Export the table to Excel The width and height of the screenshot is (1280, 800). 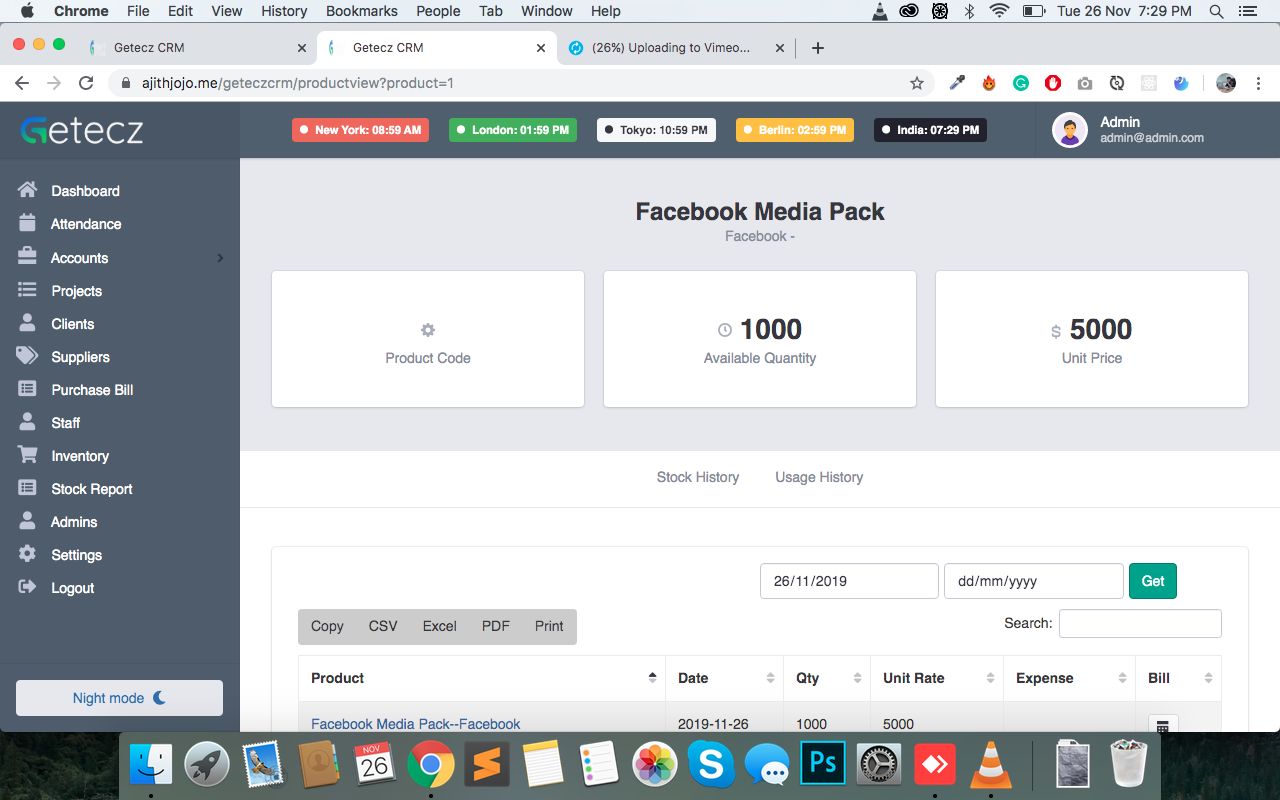tap(439, 626)
